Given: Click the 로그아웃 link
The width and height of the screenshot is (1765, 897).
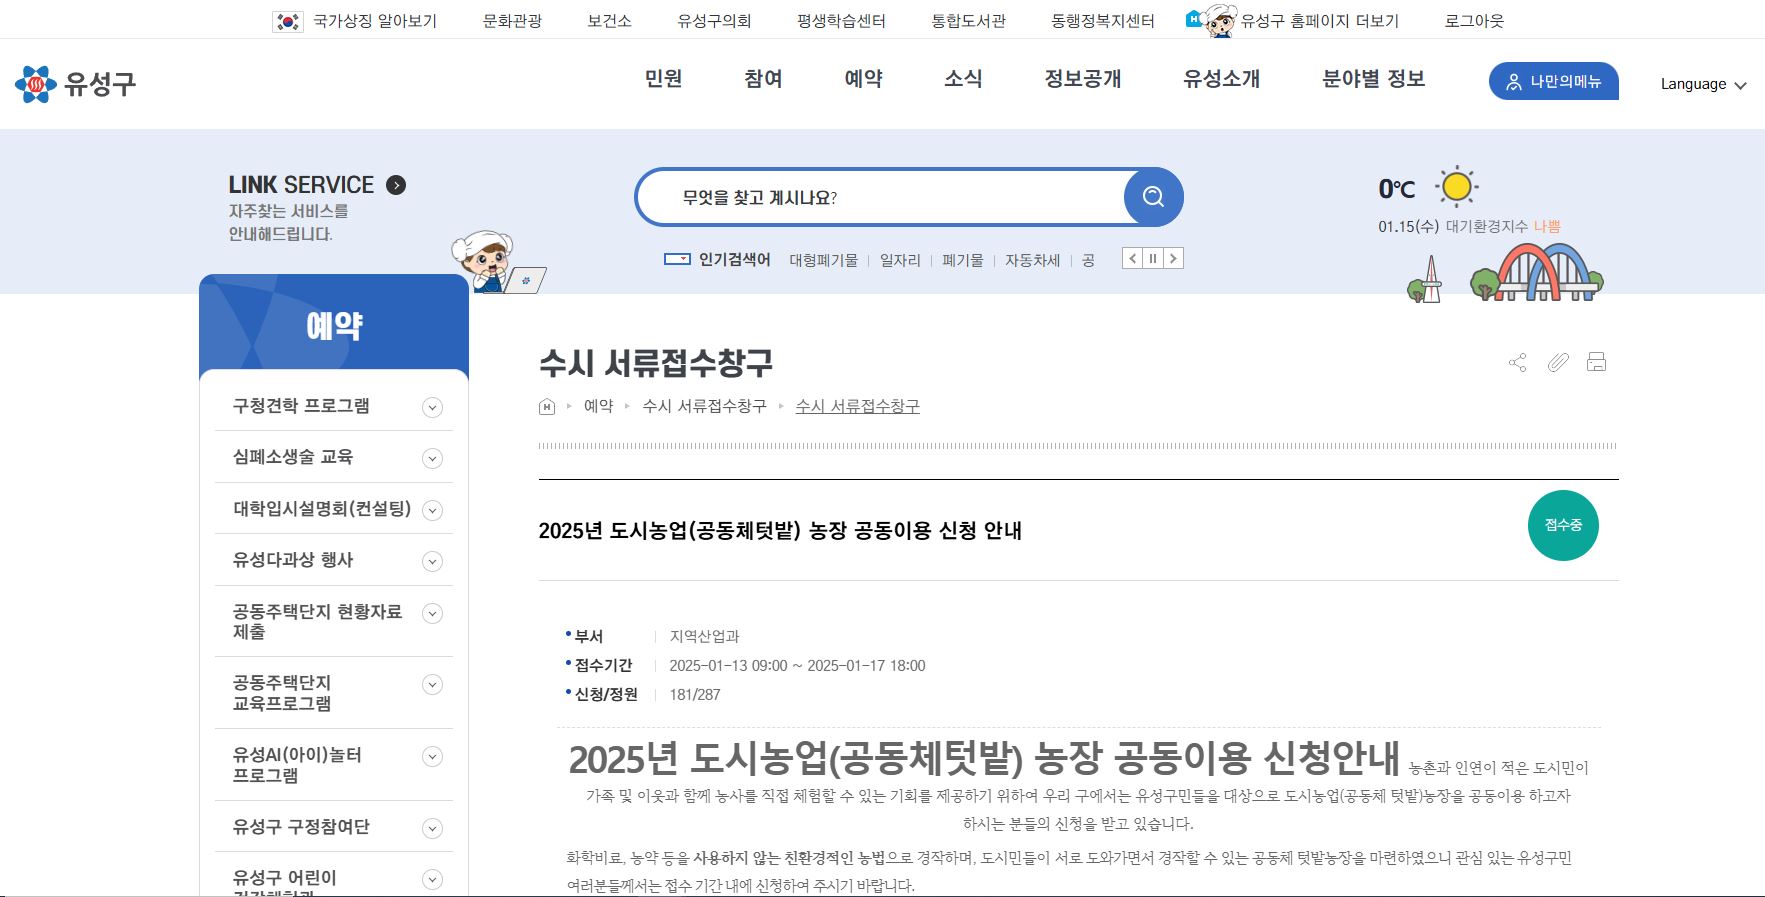Looking at the screenshot, I should [x=1474, y=21].
